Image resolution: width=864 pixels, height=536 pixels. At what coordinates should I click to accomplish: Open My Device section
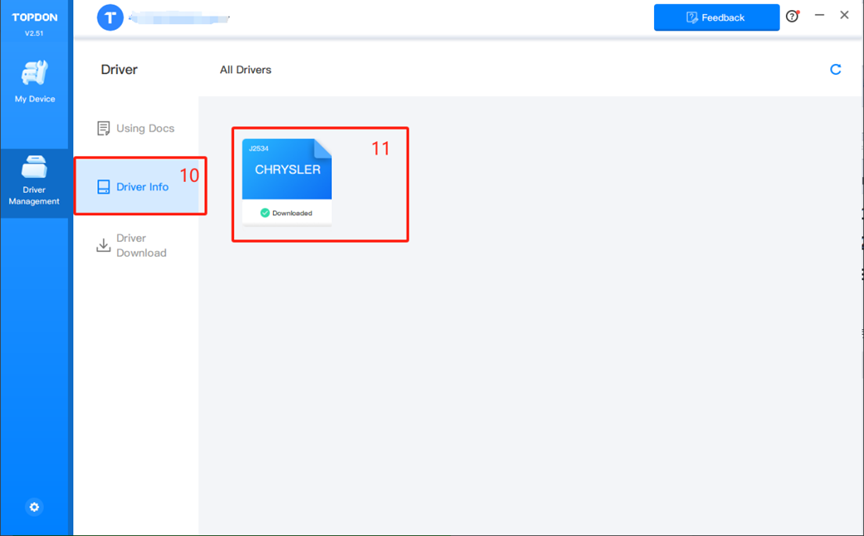point(35,82)
